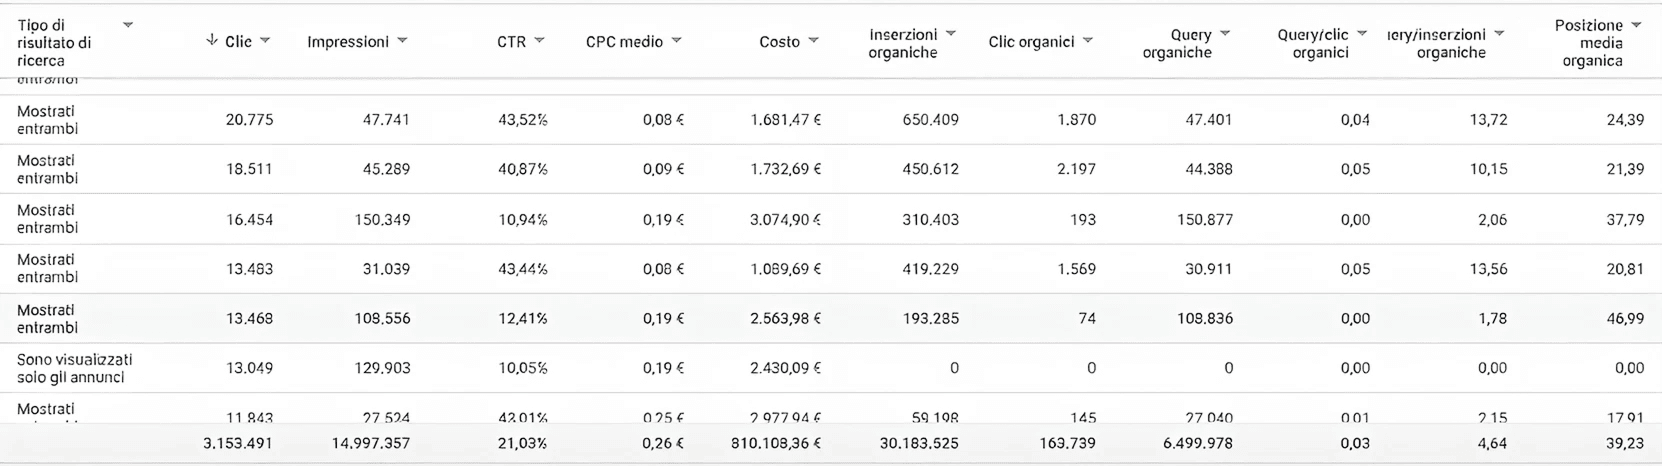Open the CPC medio column arrow menu
This screenshot has width=1662, height=466.
(677, 41)
